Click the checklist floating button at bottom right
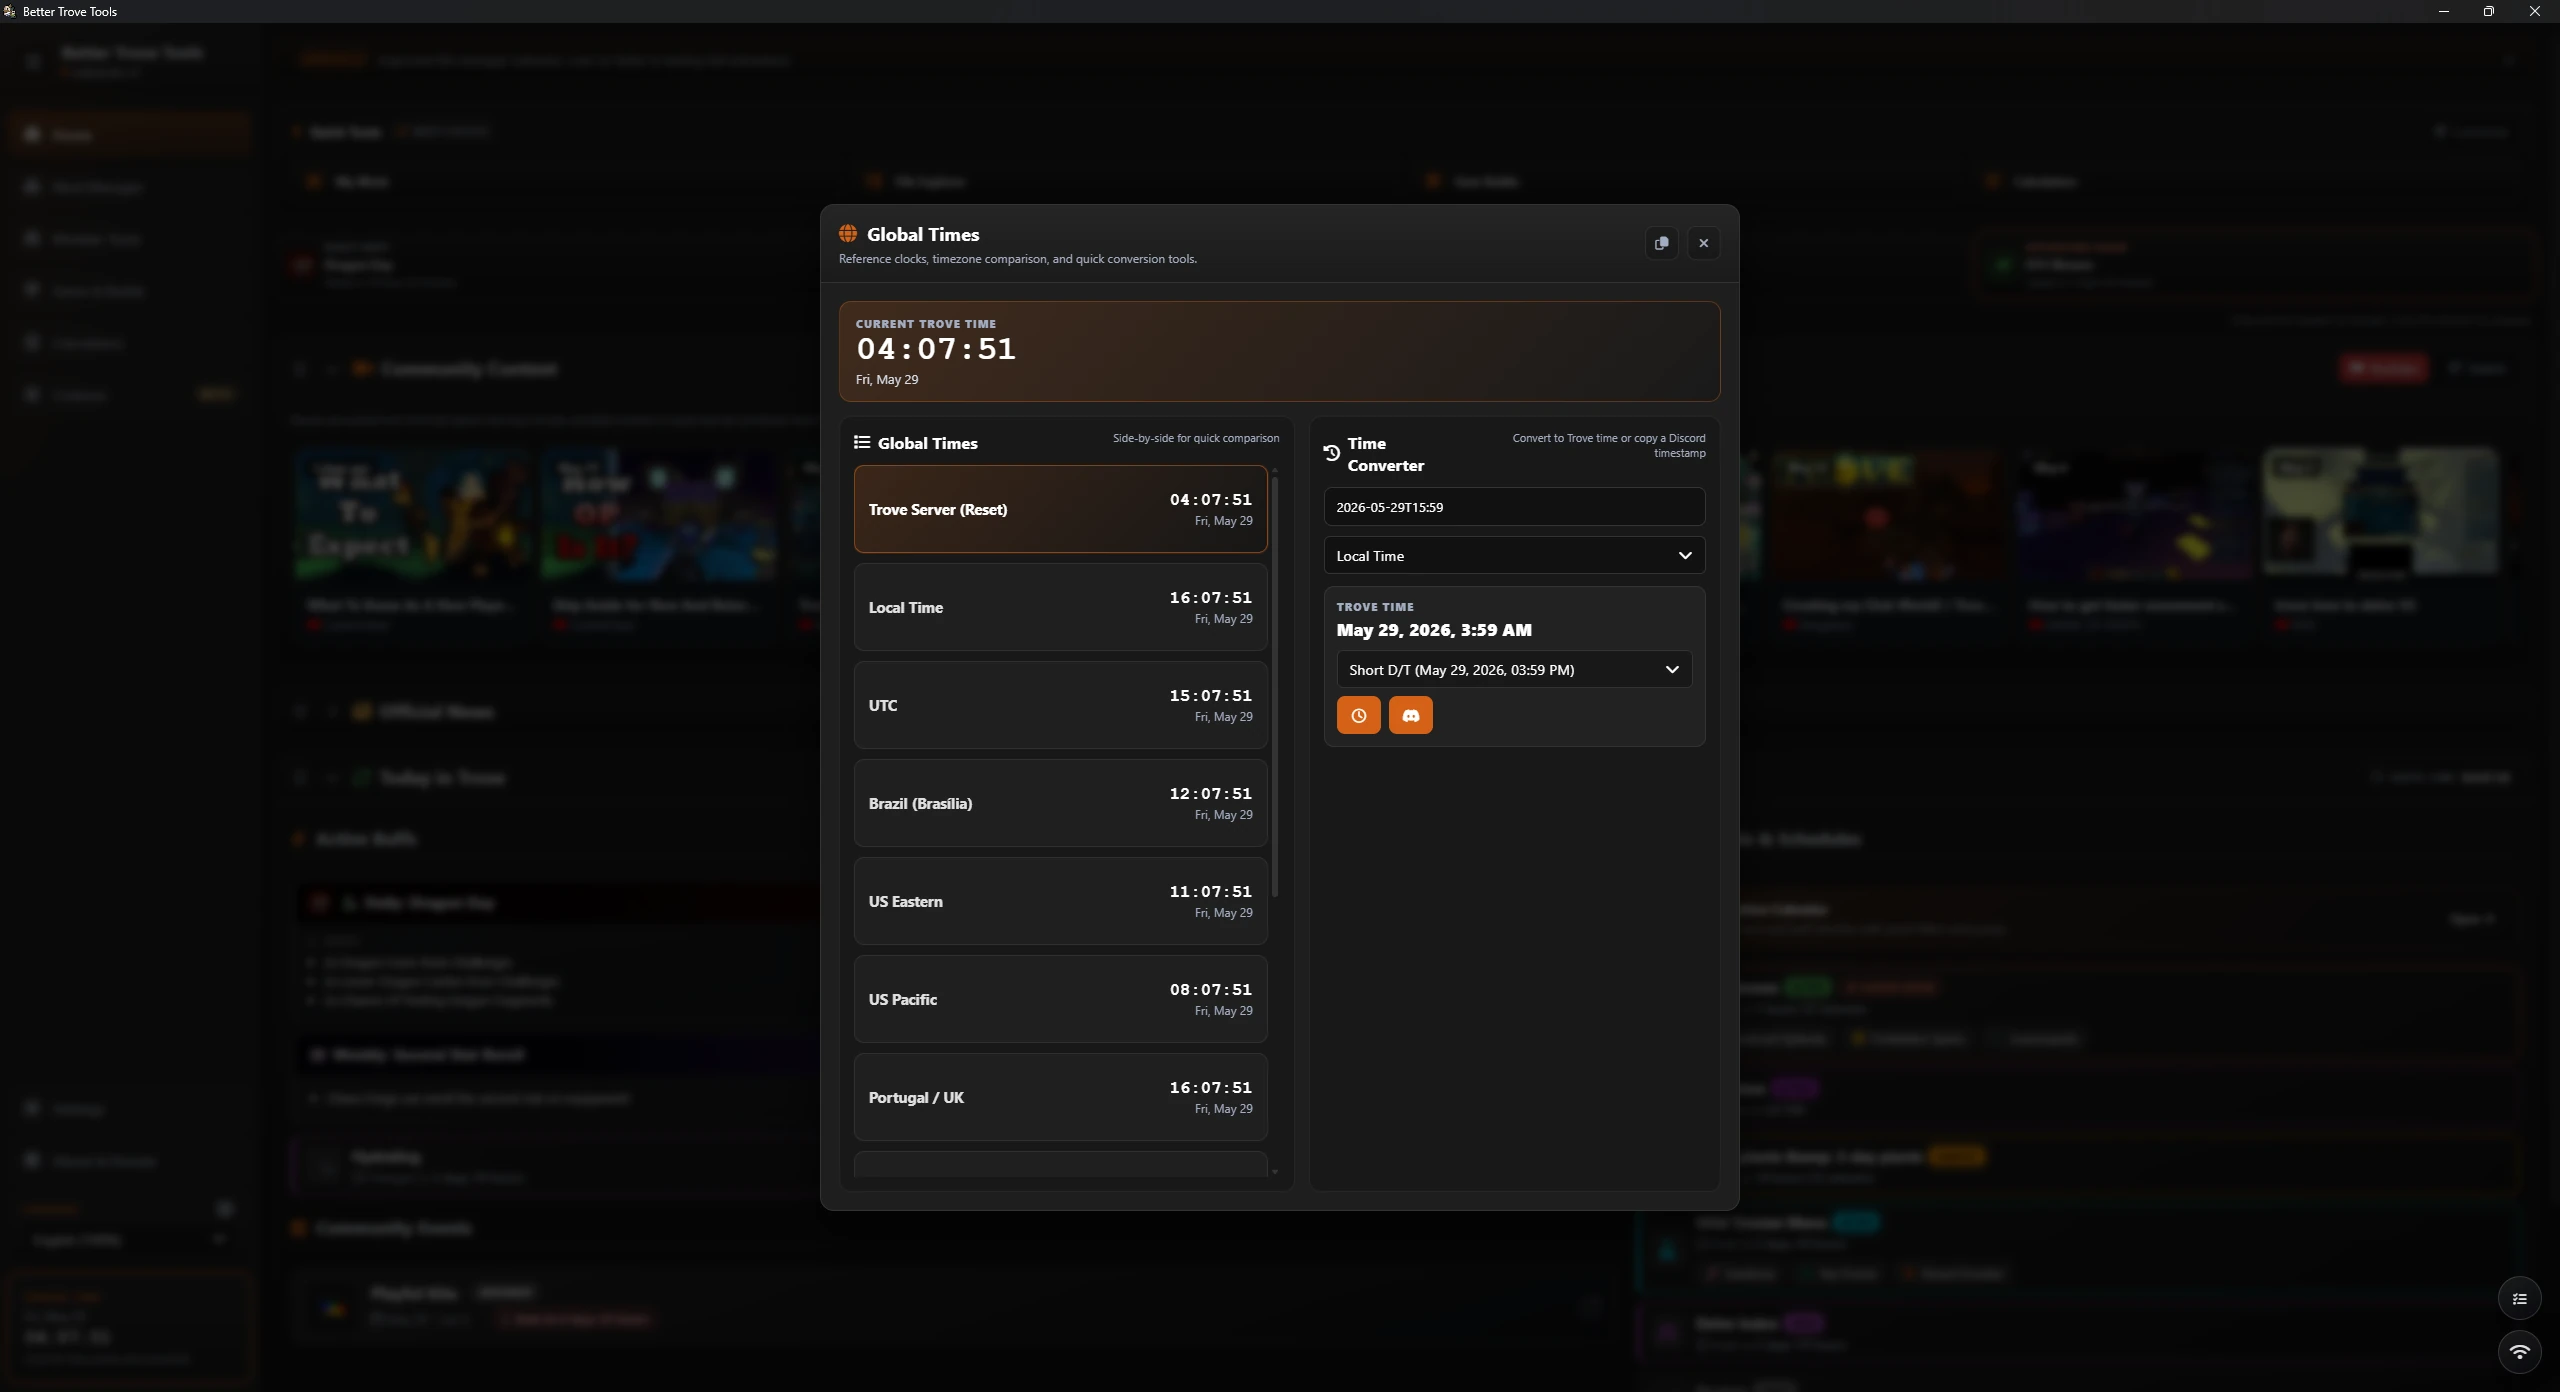 (x=2519, y=1299)
